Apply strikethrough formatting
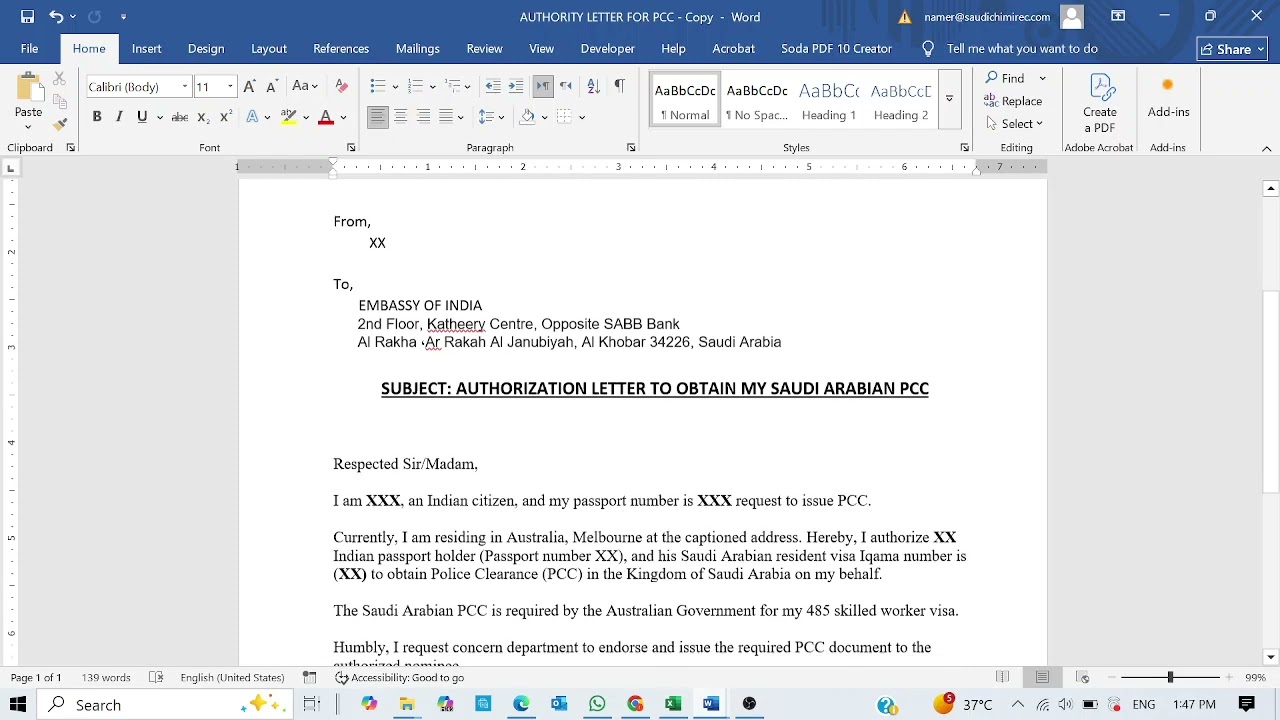The image size is (1280, 720). (179, 117)
